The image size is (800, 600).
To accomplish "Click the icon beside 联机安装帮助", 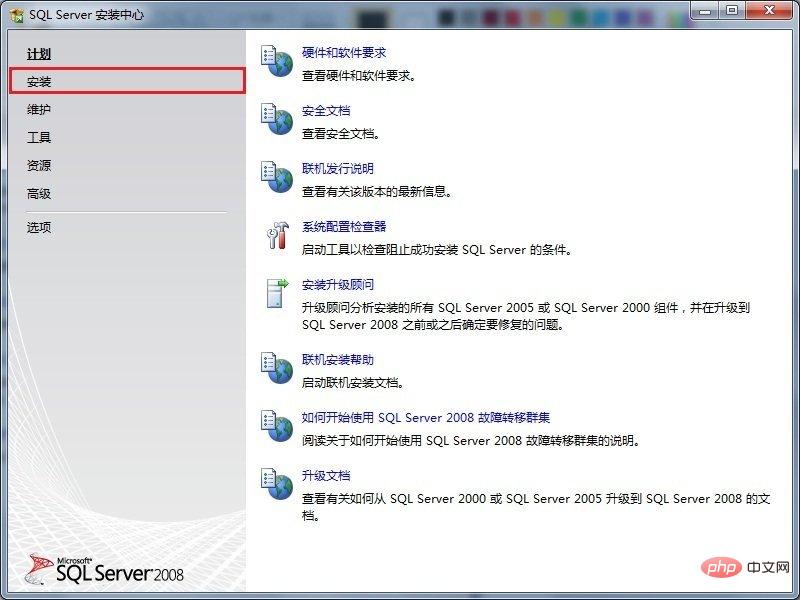I will tap(276, 368).
